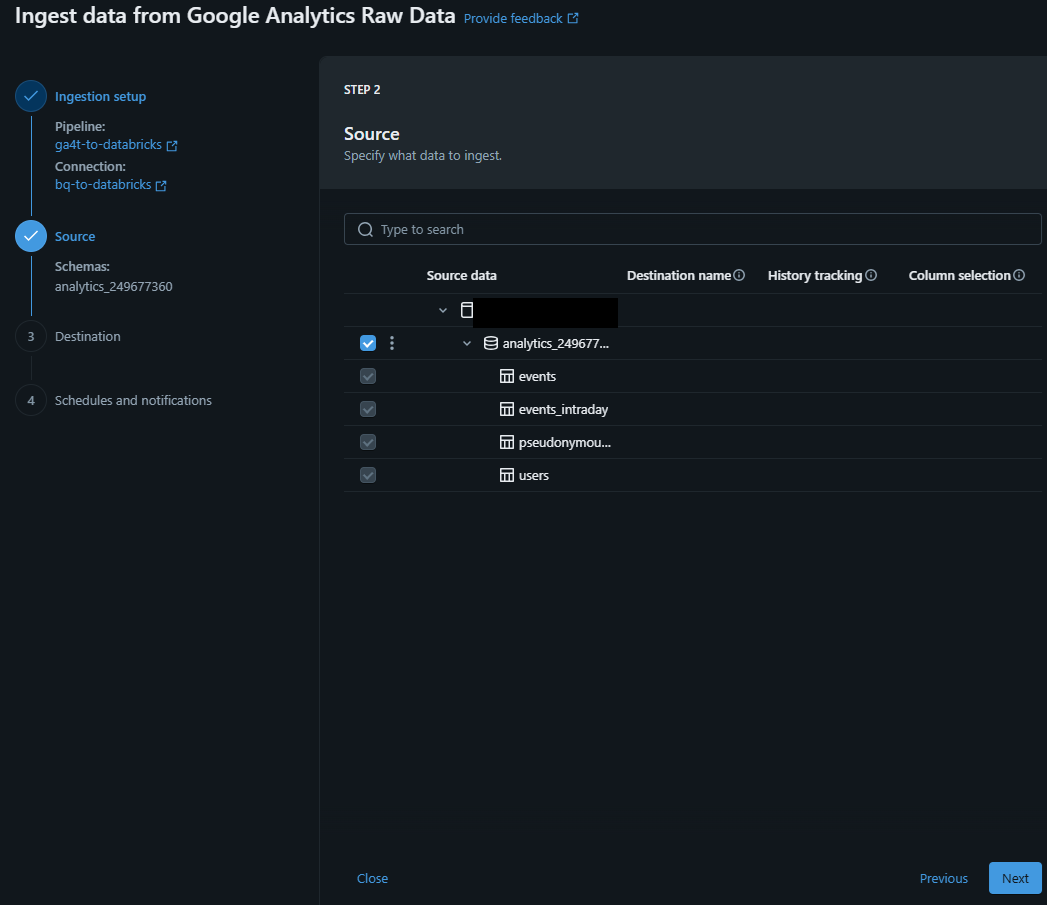This screenshot has height=905, width=1047.
Task: Click the table icon next to users
Action: tap(507, 475)
